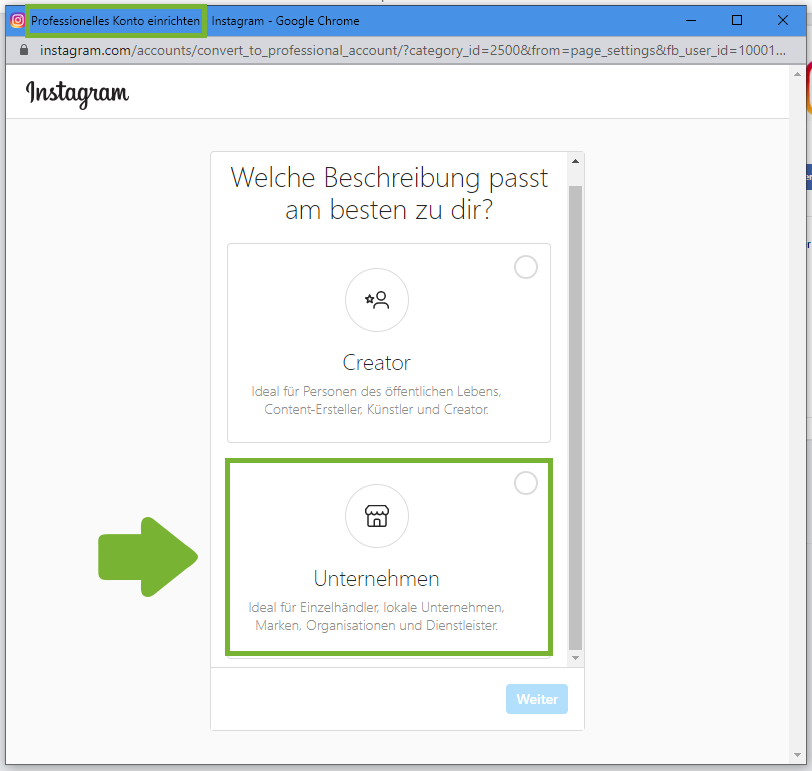The image size is (812, 771).
Task: Click the Unternehmen heading text
Action: [x=376, y=578]
